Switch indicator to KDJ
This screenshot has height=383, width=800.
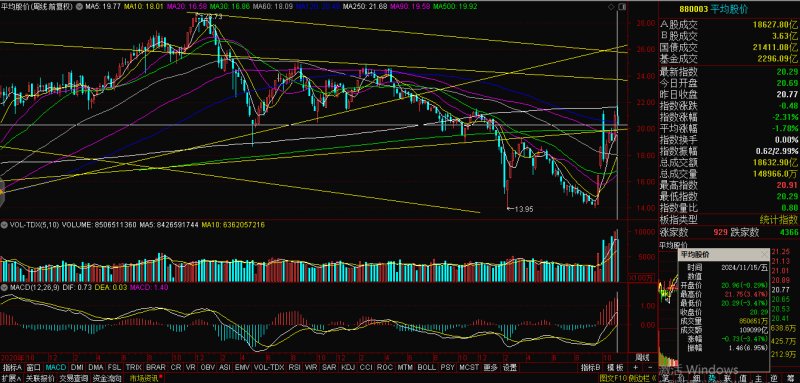coord(348,367)
